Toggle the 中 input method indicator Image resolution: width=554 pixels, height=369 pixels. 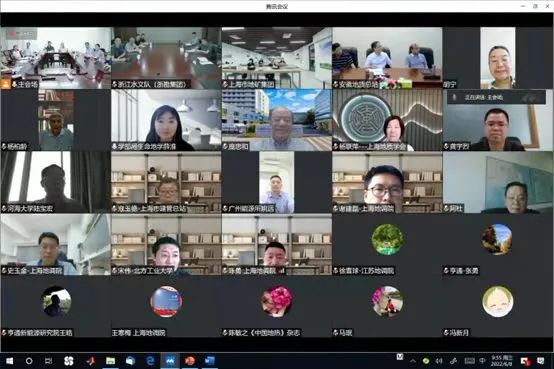483,361
